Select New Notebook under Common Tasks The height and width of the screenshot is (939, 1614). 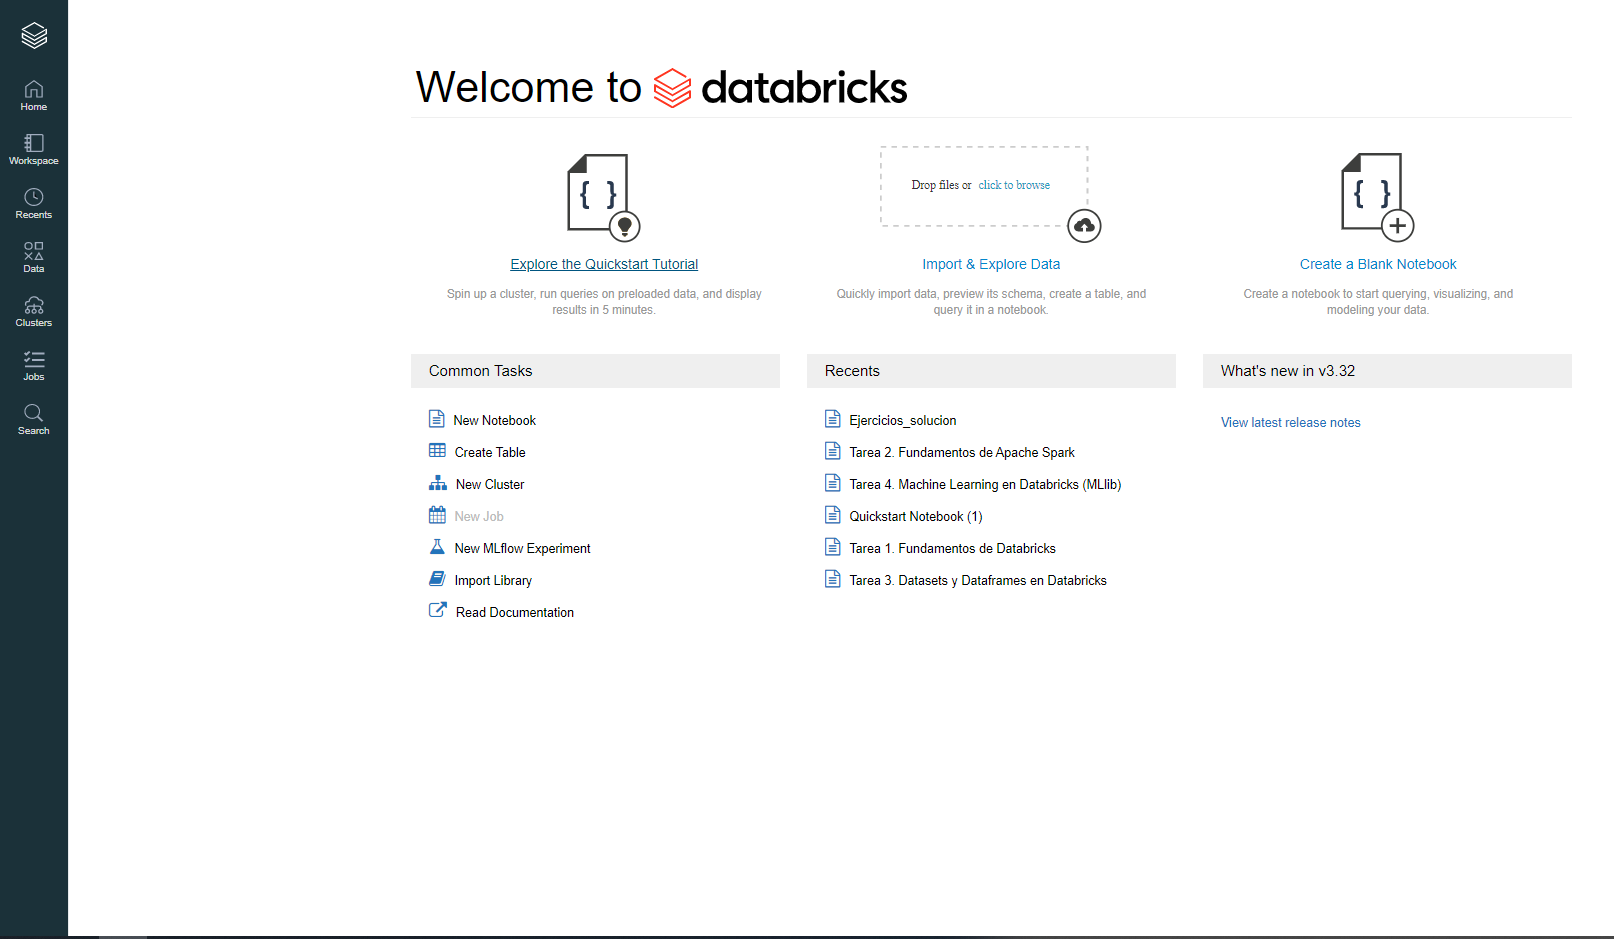click(x=495, y=421)
